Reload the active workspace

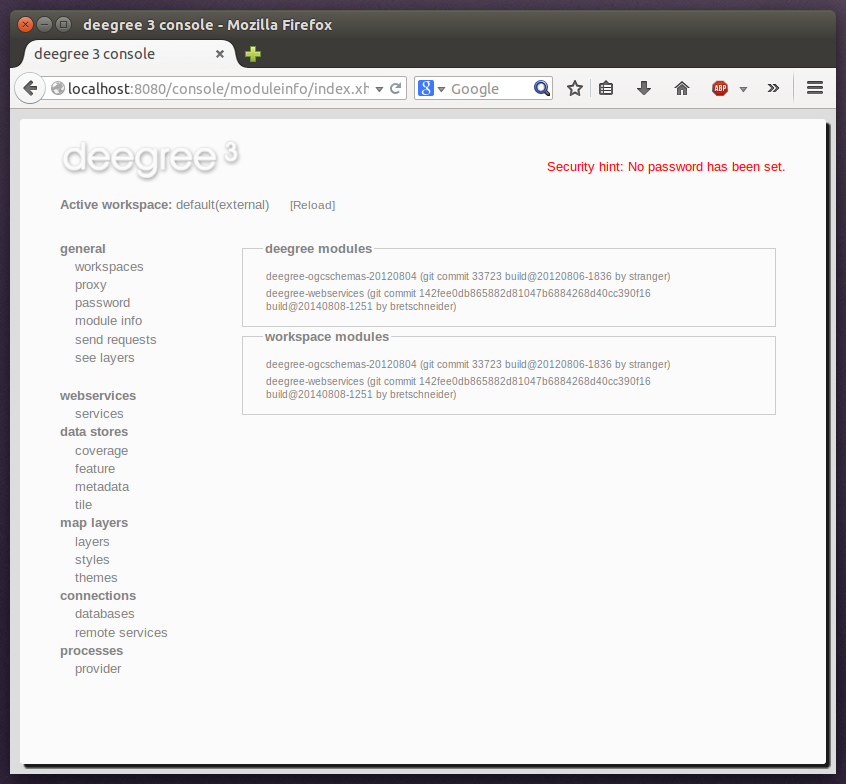pyautogui.click(x=312, y=205)
